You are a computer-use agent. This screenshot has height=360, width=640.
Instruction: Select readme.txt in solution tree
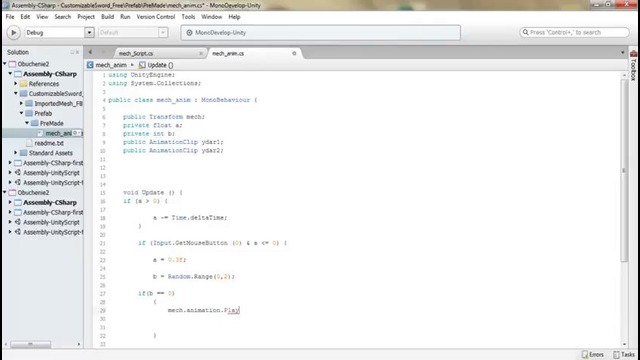pyautogui.click(x=49, y=143)
